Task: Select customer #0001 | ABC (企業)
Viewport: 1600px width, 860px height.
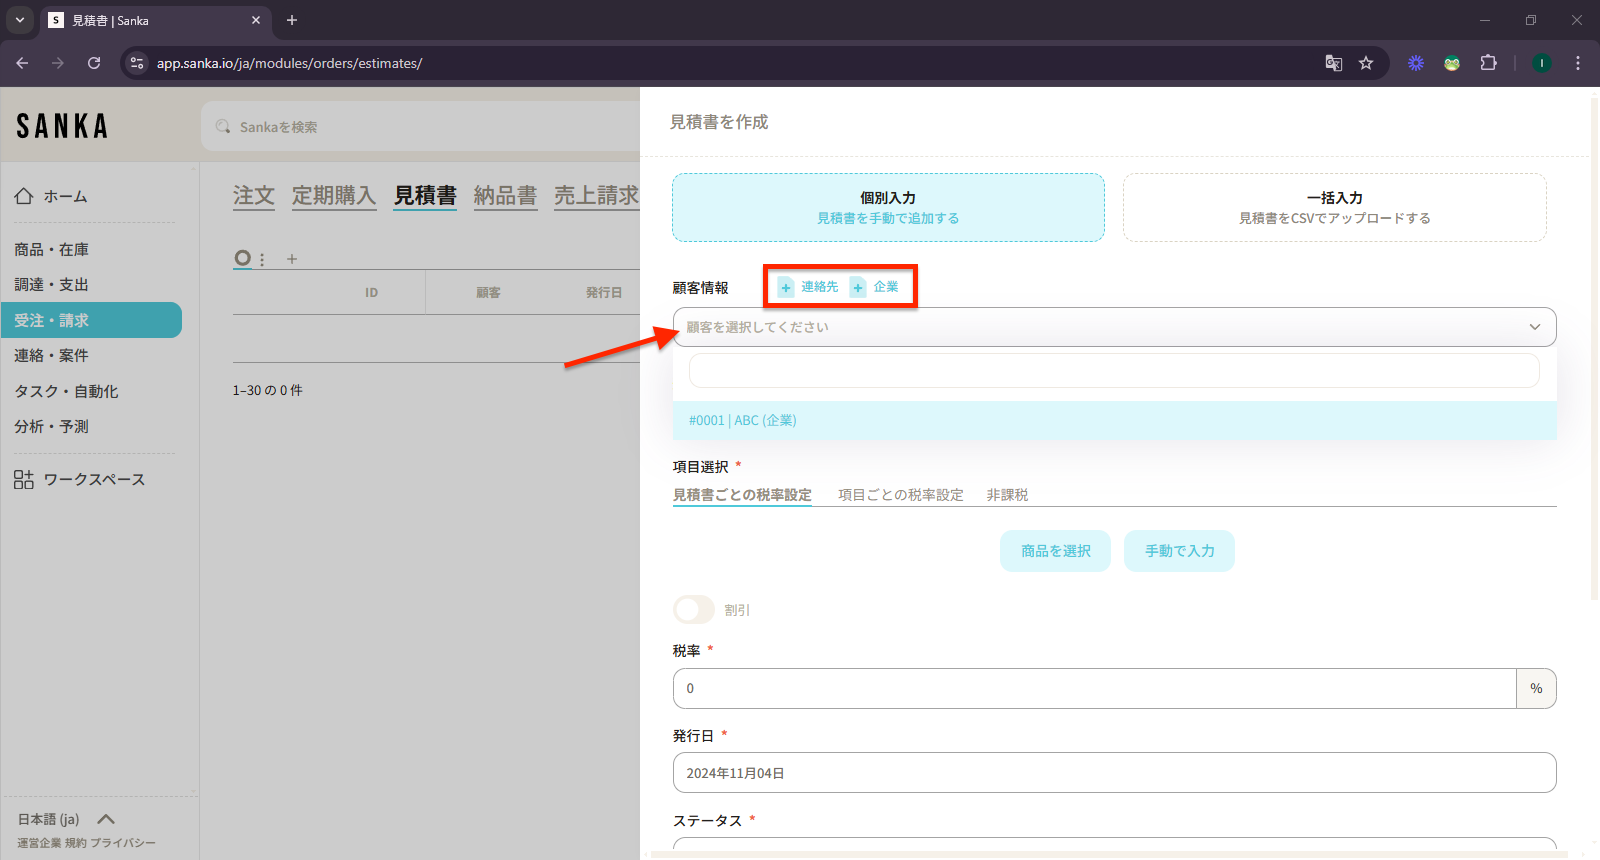Action: pos(1114,420)
